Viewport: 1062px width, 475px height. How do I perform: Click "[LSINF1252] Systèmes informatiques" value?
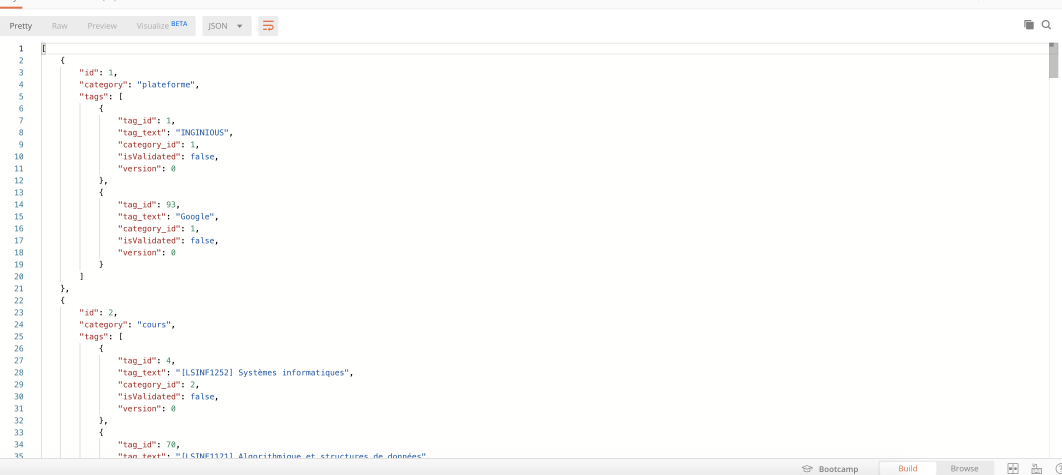(x=264, y=373)
